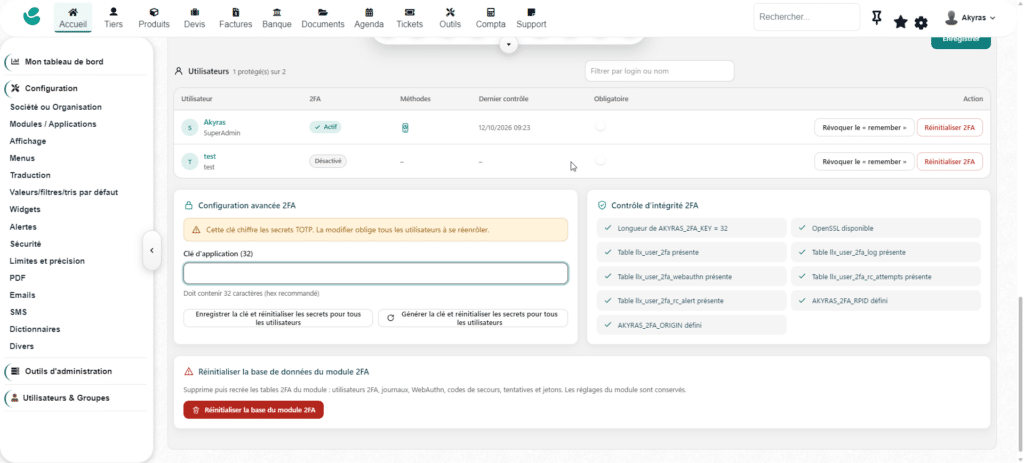Collapse the left sidebar with arrow
This screenshot has height=463, width=1024.
[152, 250]
